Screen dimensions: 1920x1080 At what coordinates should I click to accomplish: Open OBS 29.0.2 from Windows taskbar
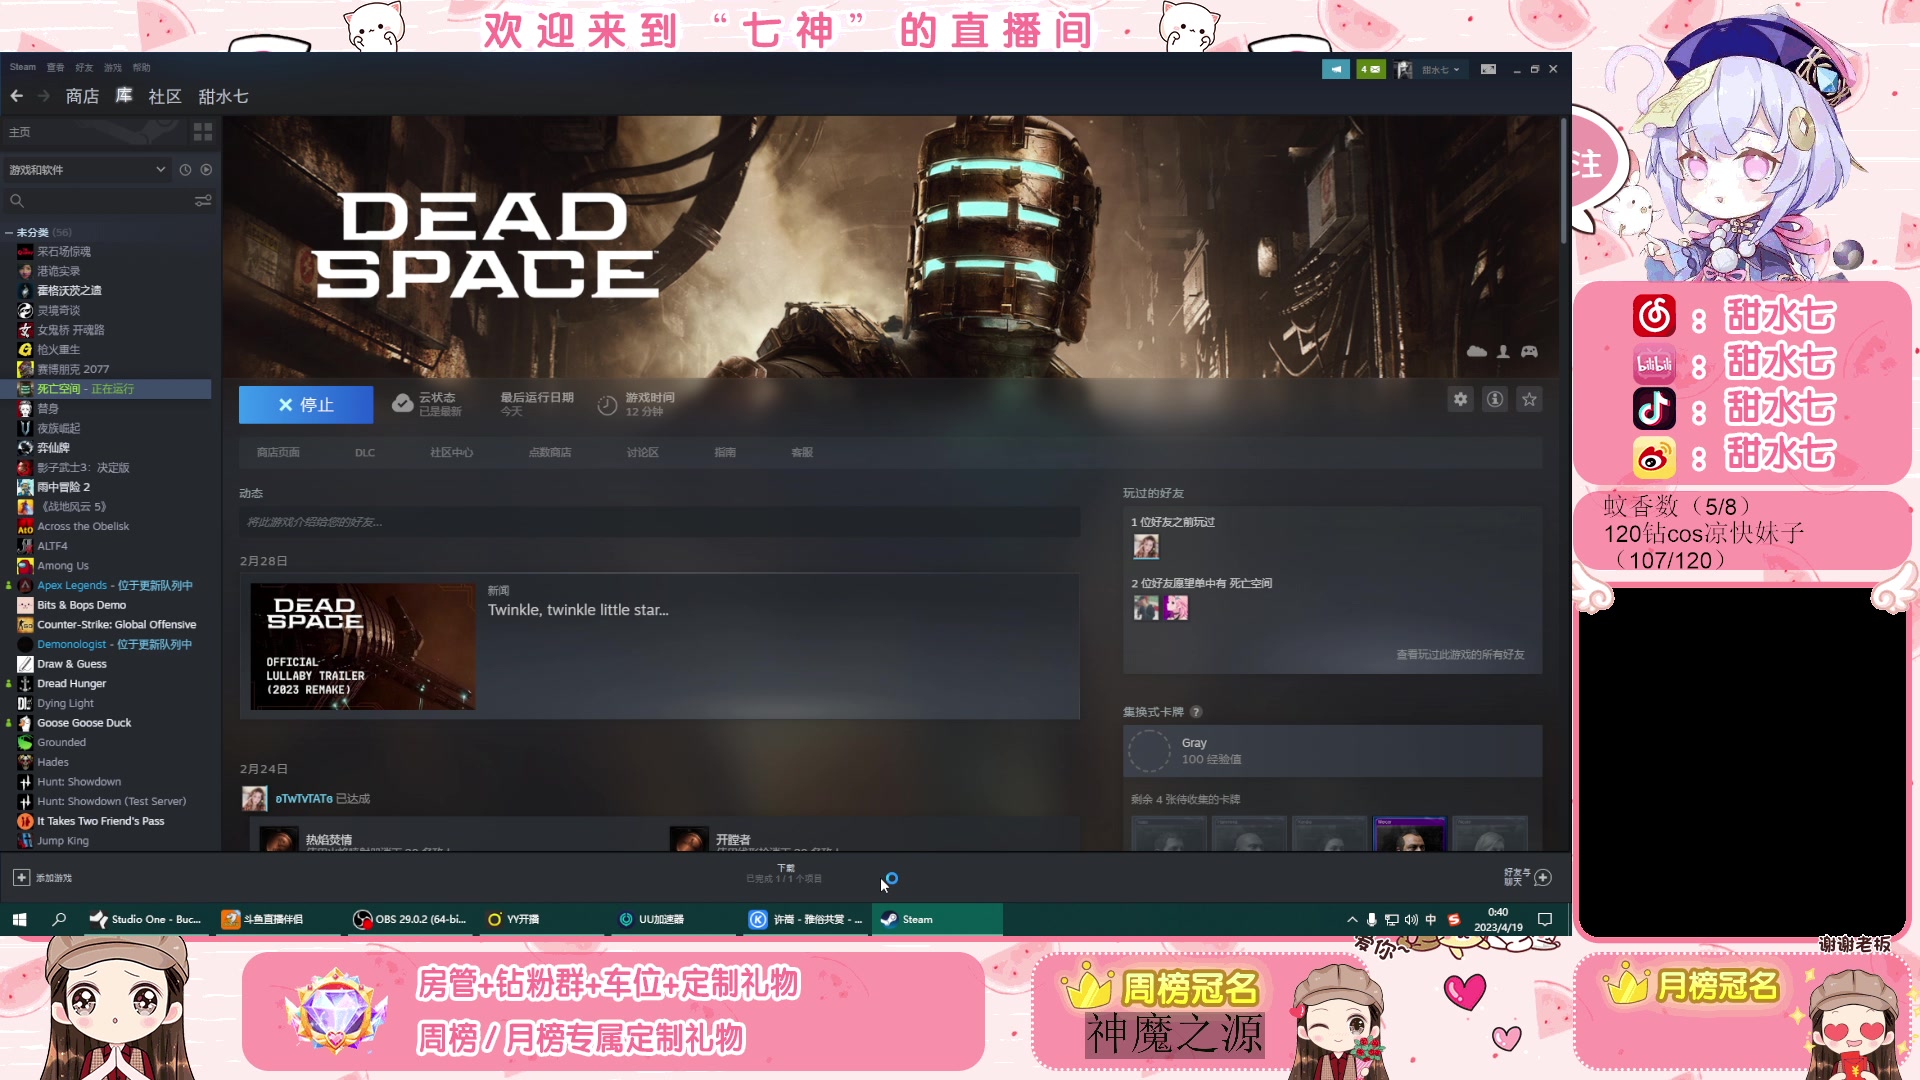411,920
